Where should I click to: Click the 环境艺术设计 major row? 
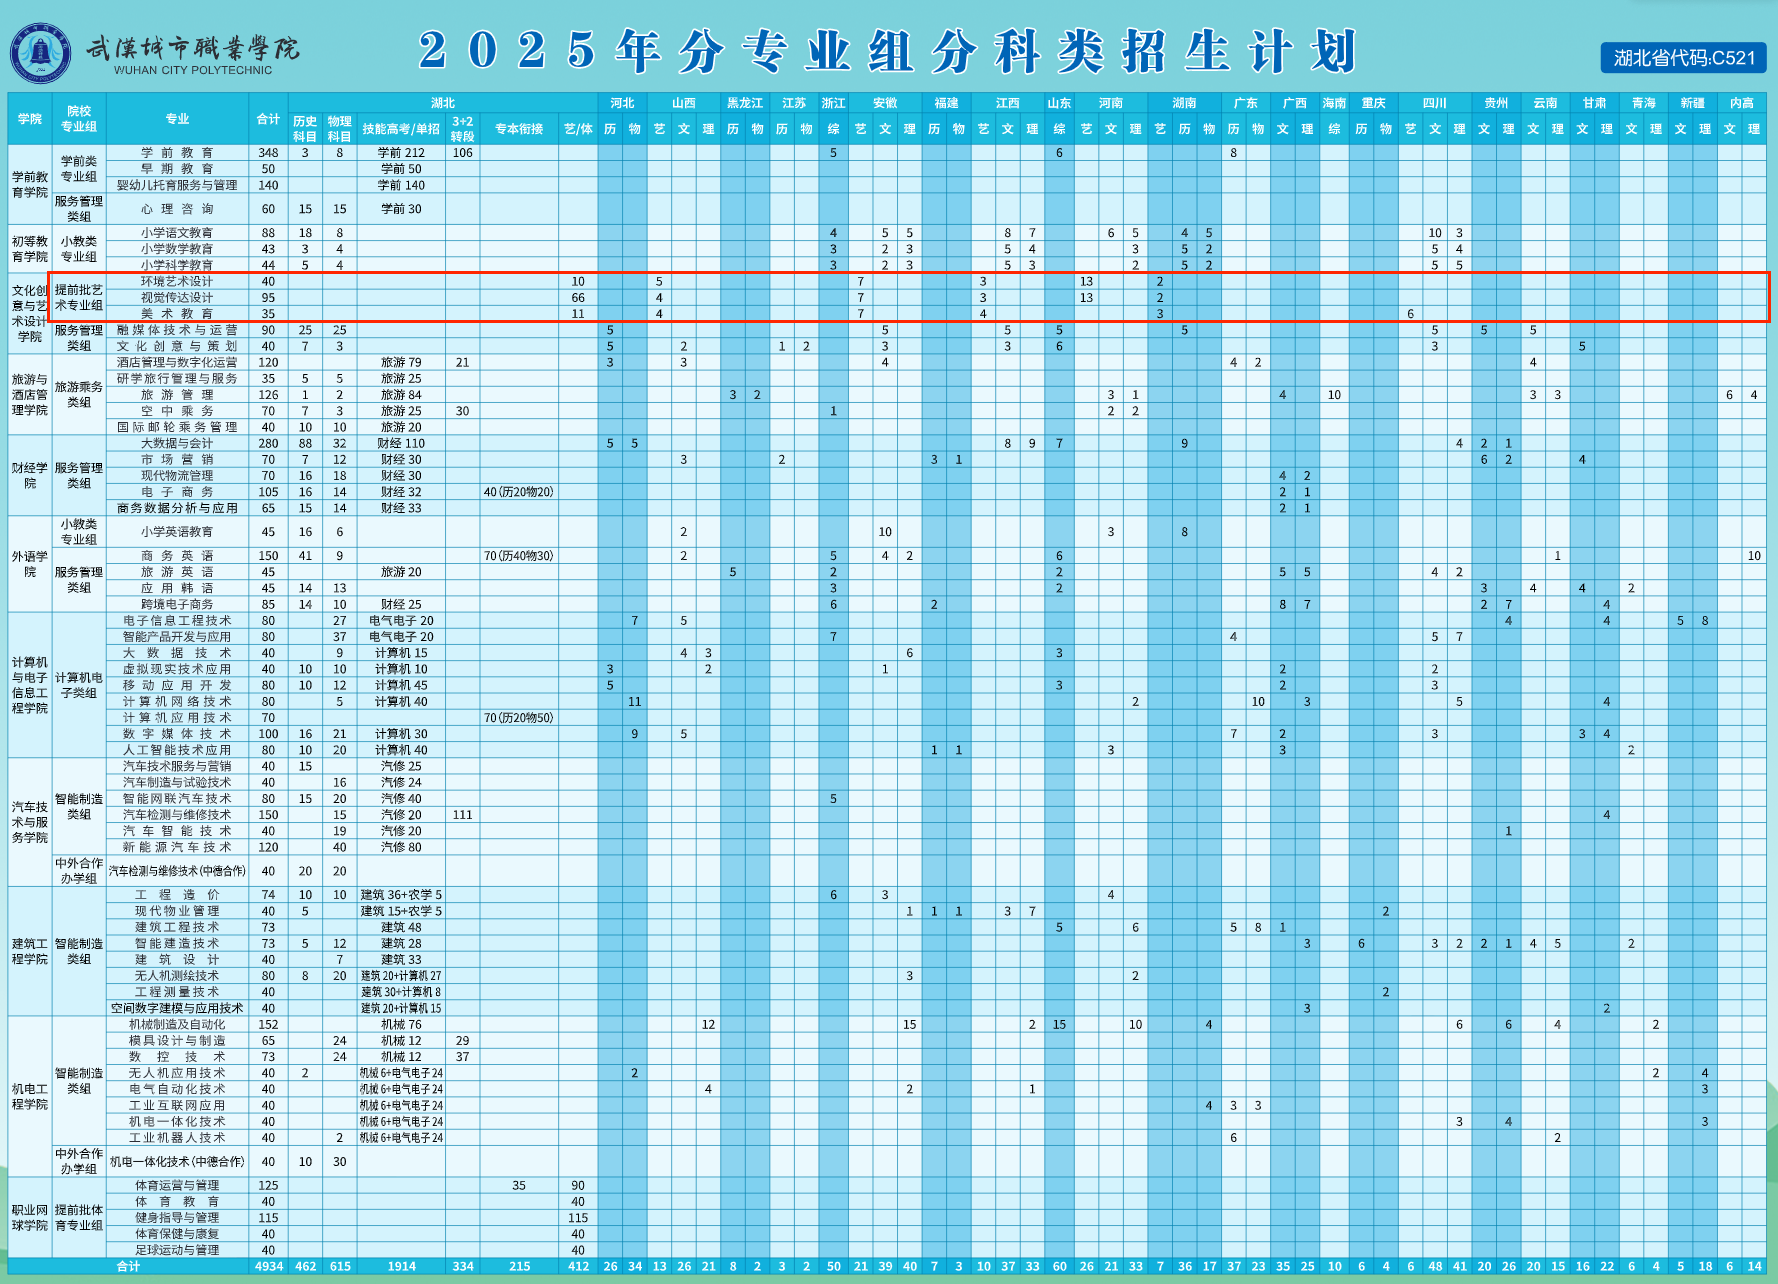click(x=177, y=281)
